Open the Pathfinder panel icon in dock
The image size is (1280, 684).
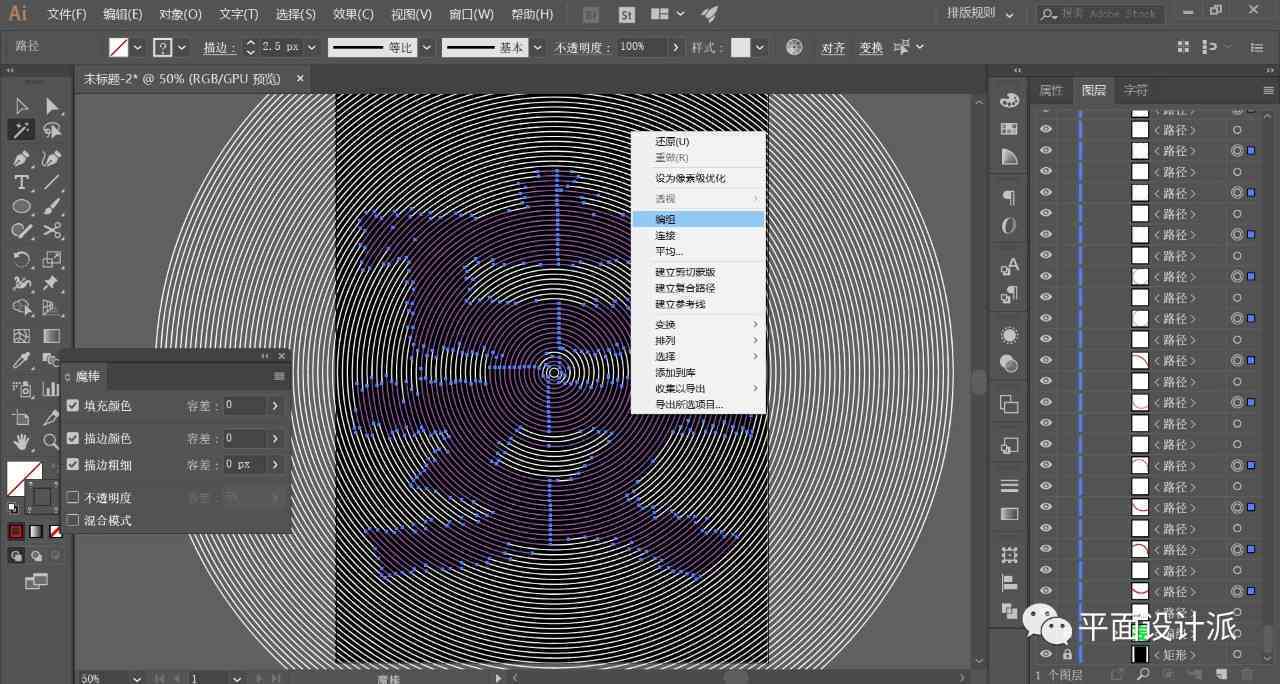point(1009,610)
